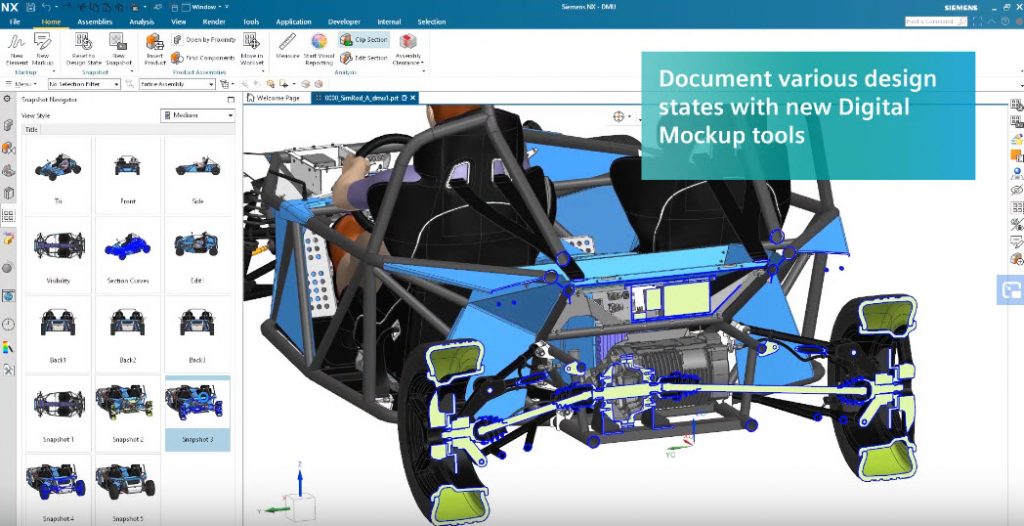The image size is (1024, 526).
Task: Select the Measure tool
Action: (x=287, y=47)
